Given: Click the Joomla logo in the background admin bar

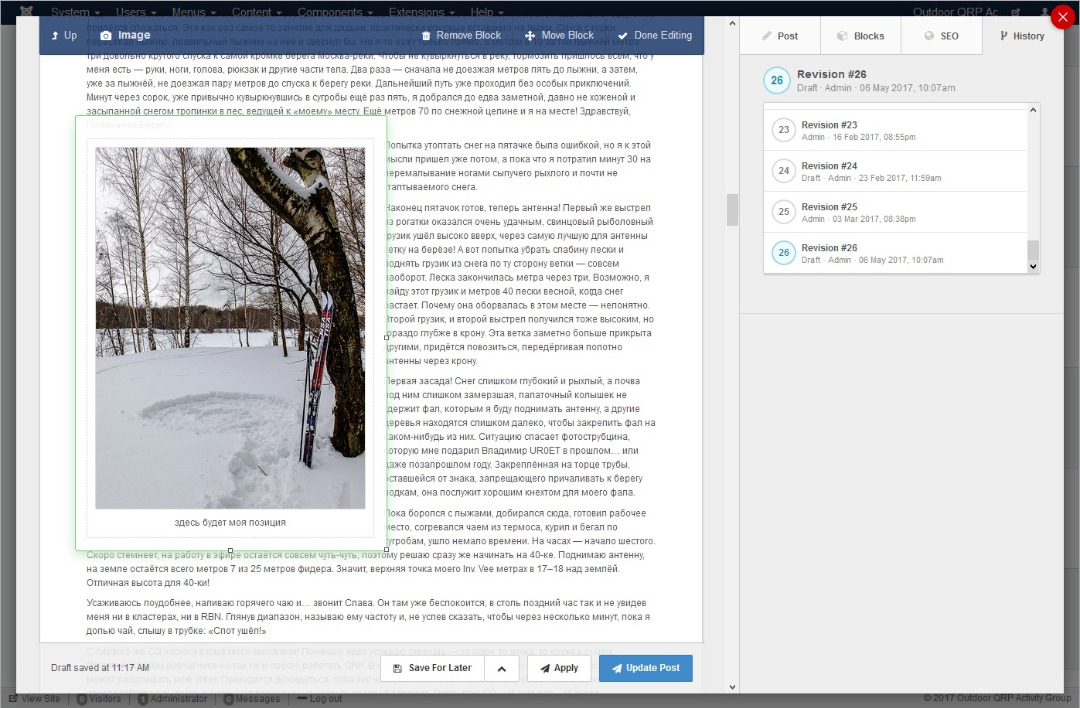Looking at the screenshot, I should [26, 11].
